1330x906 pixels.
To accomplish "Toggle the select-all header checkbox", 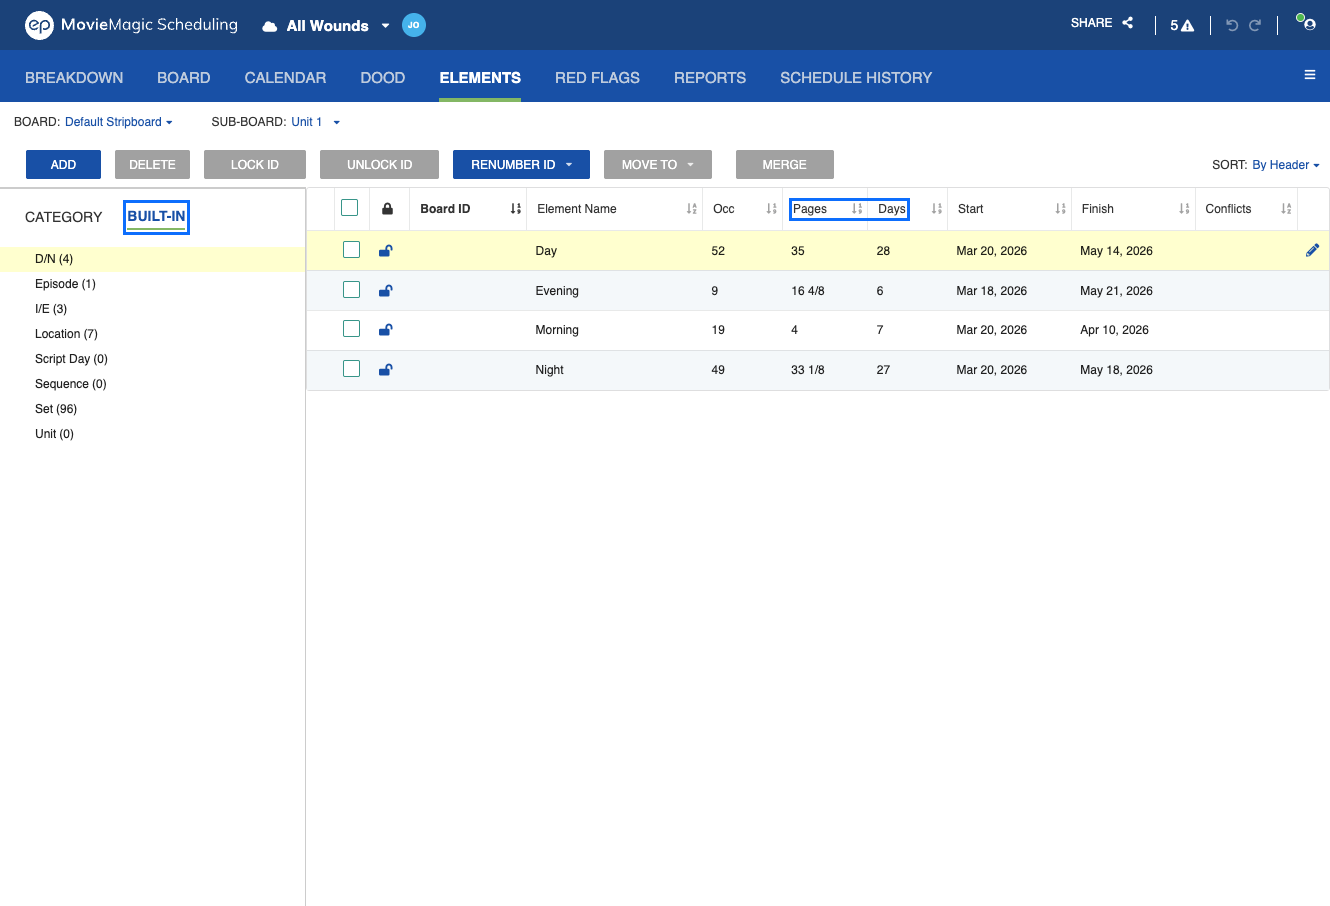I will (349, 208).
